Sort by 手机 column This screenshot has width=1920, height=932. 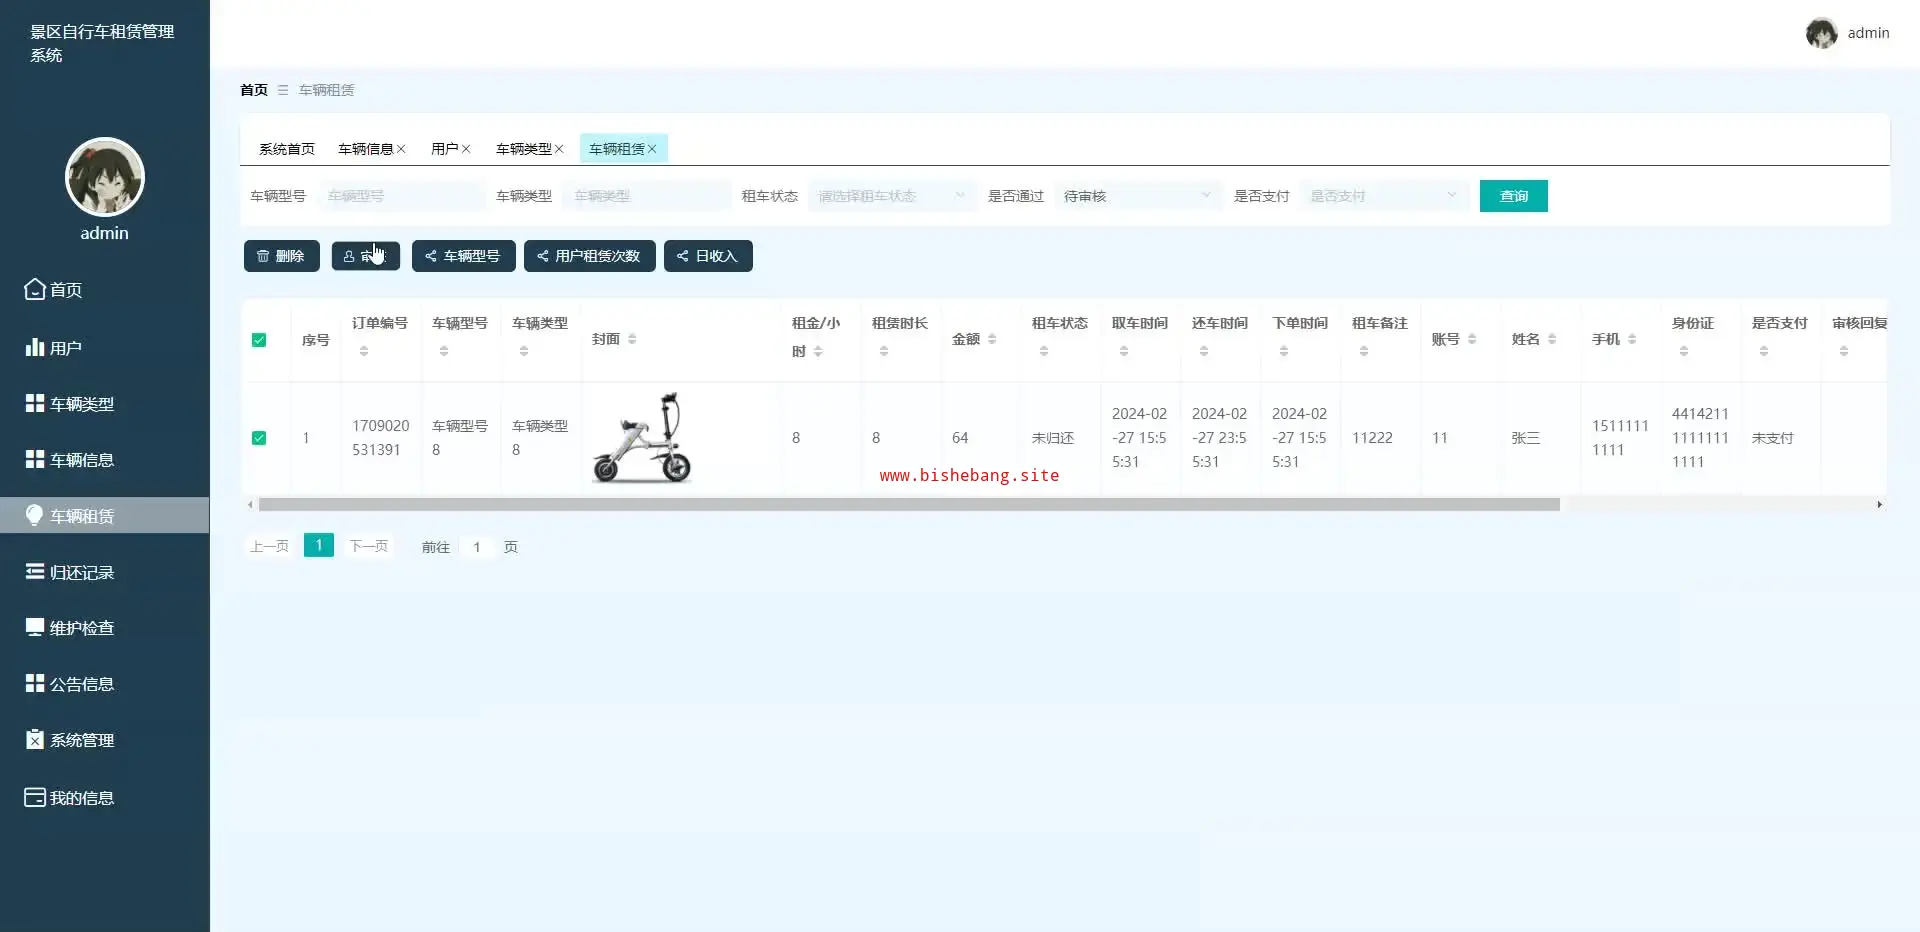1632,340
